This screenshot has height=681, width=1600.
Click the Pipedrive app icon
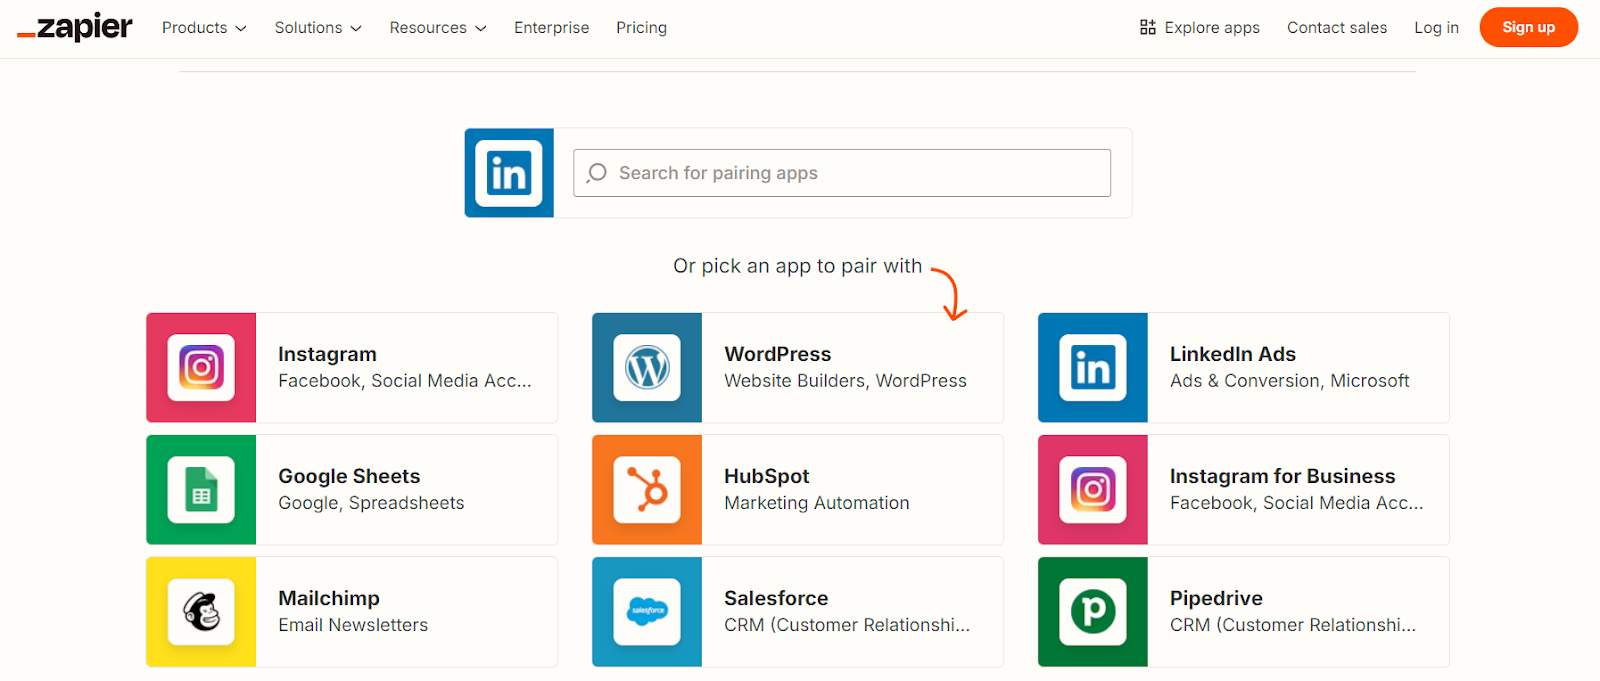pyautogui.click(x=1093, y=612)
